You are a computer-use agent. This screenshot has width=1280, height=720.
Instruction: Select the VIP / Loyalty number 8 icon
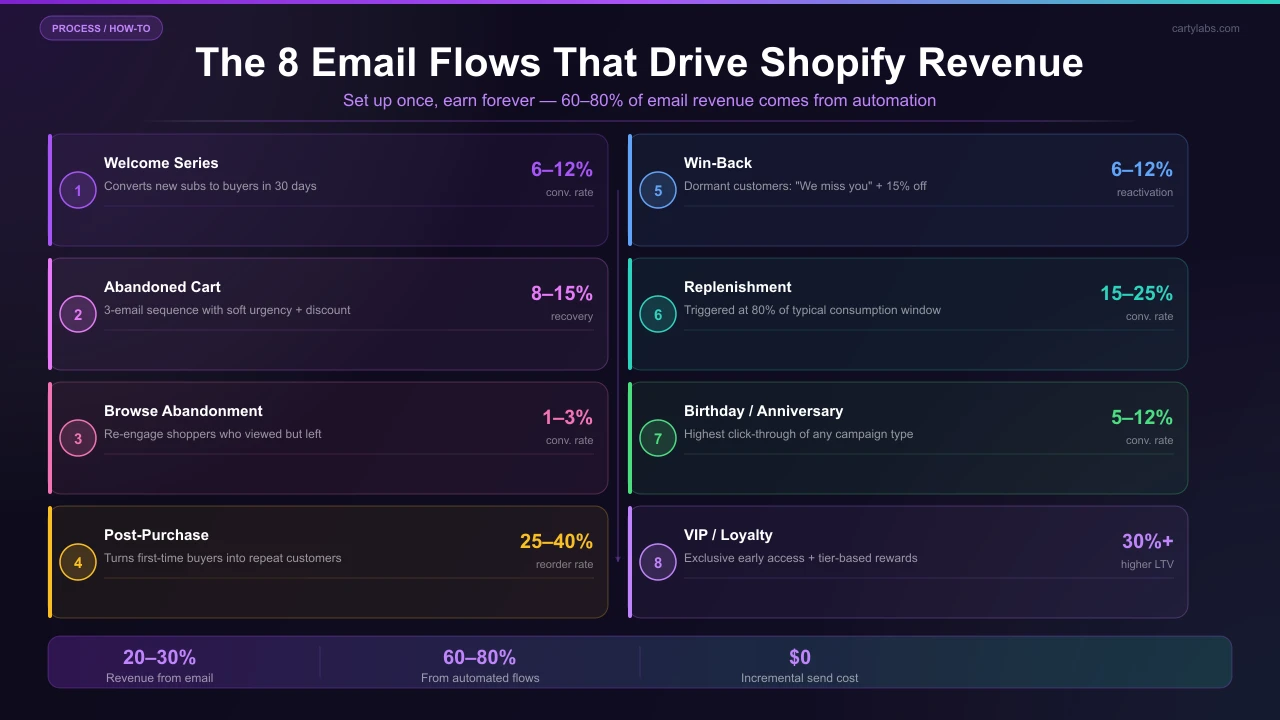coord(658,562)
